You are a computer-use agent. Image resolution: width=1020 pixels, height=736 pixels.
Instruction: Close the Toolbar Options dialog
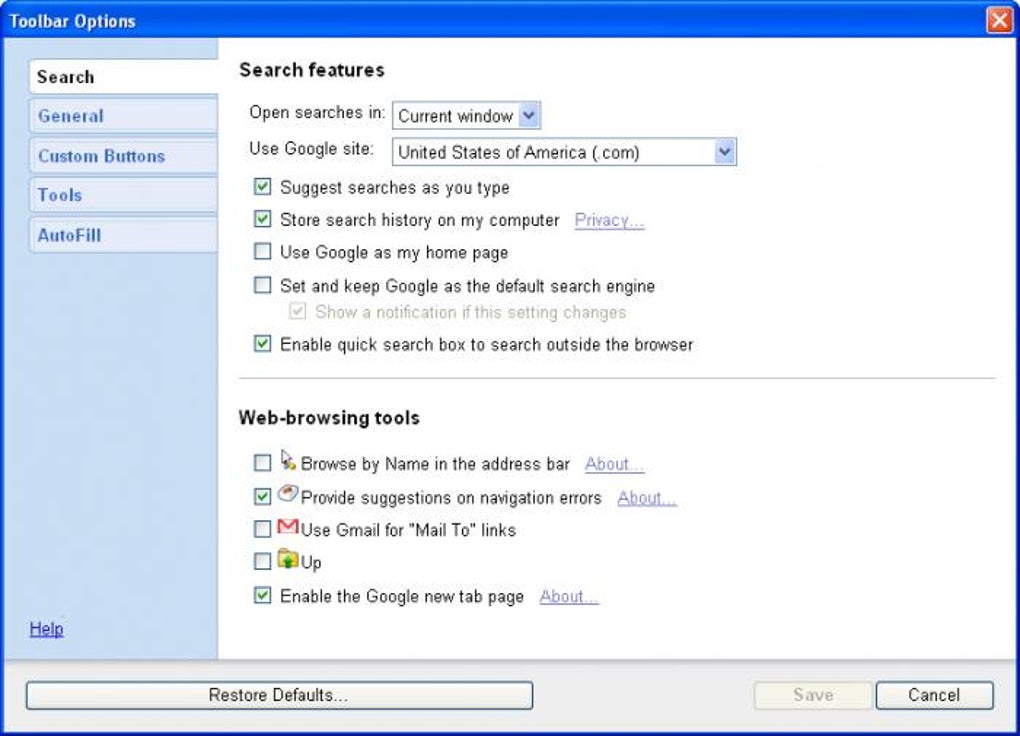point(999,20)
